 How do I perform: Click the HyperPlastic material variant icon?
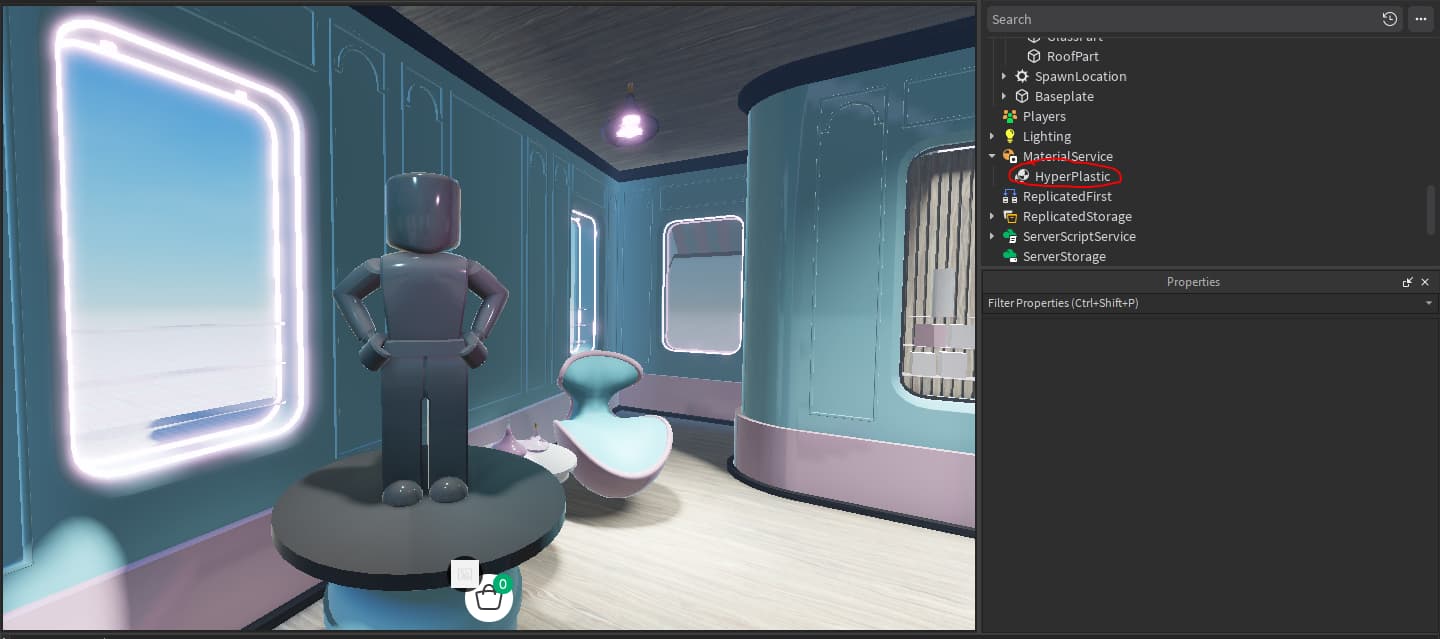click(x=1022, y=176)
